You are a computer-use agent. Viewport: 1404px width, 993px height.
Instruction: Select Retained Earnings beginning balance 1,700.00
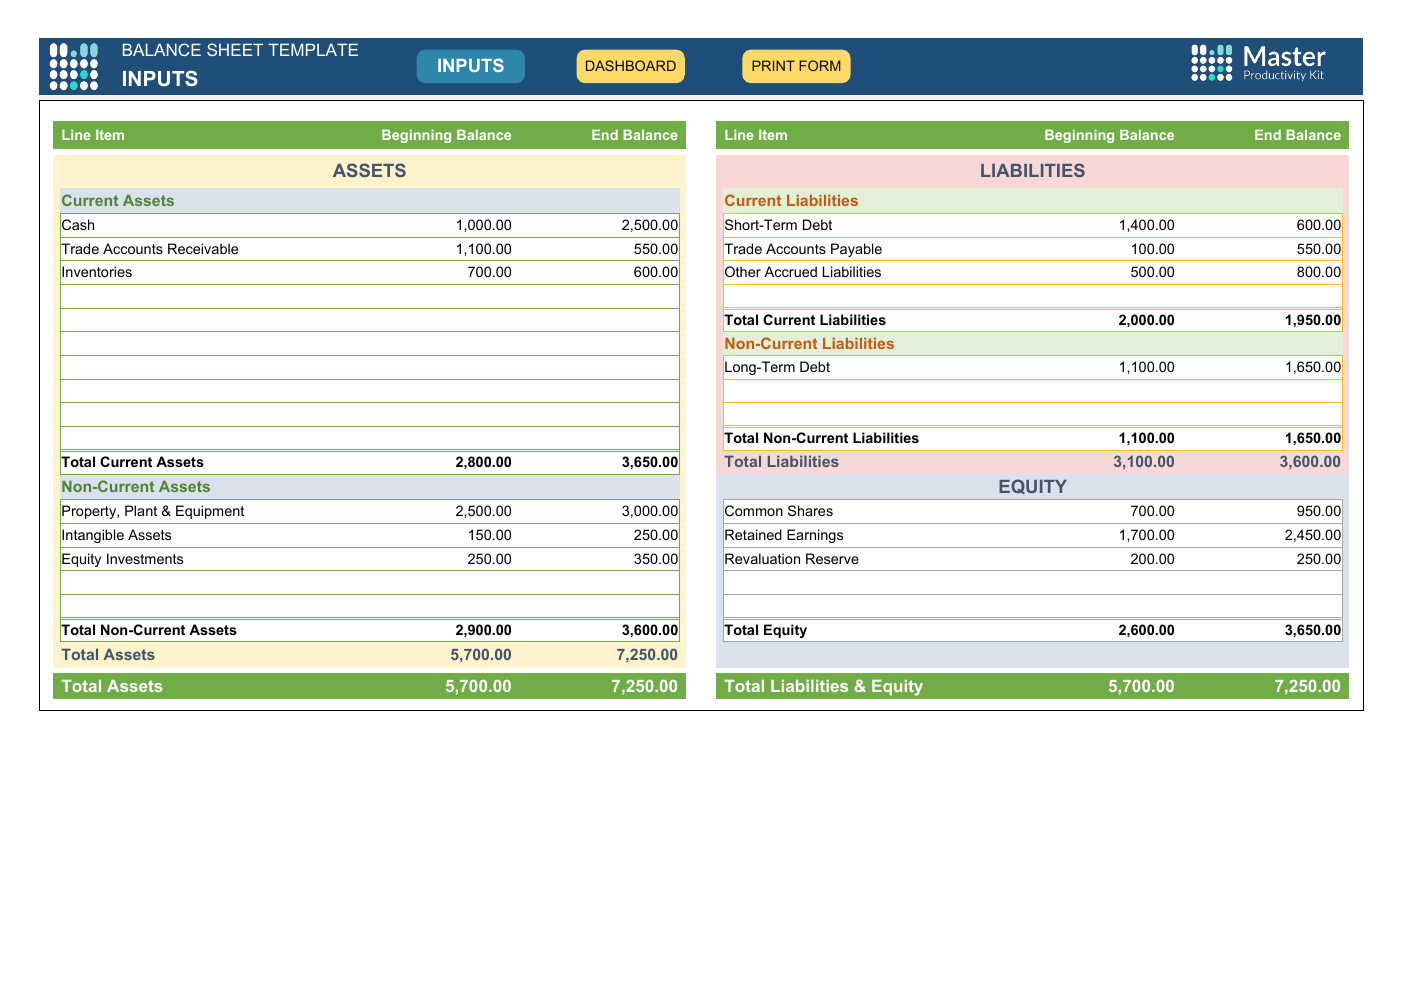(x=1146, y=535)
